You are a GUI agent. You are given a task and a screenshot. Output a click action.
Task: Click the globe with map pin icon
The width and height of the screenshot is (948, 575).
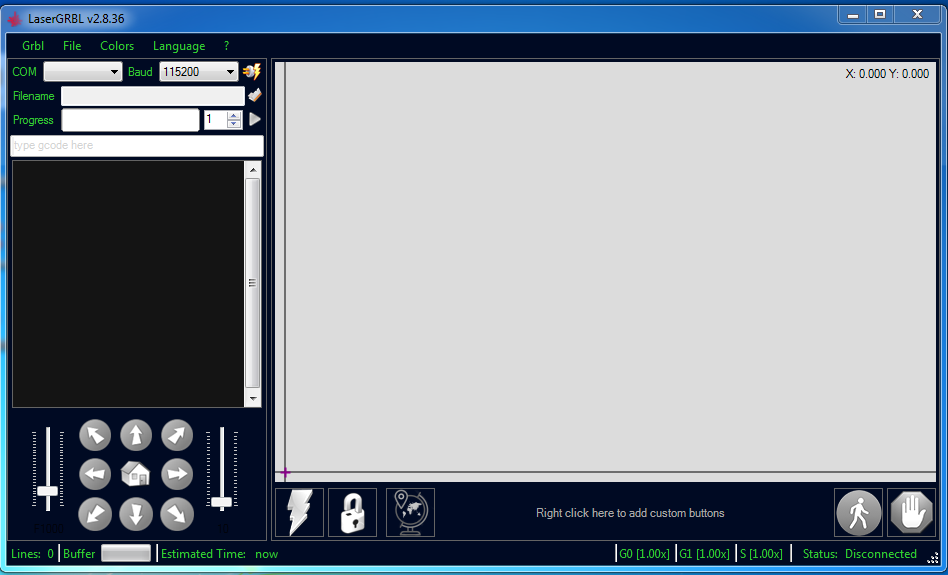coord(410,513)
